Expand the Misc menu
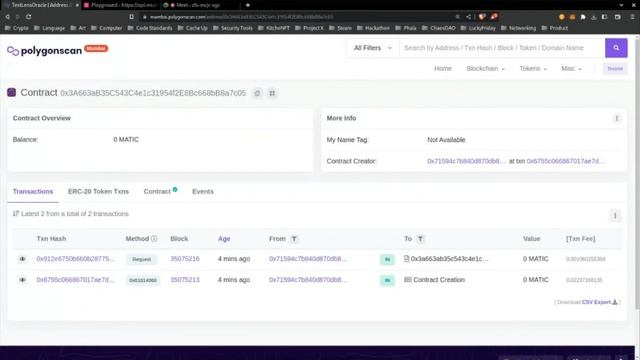The image size is (640, 360). 571,69
